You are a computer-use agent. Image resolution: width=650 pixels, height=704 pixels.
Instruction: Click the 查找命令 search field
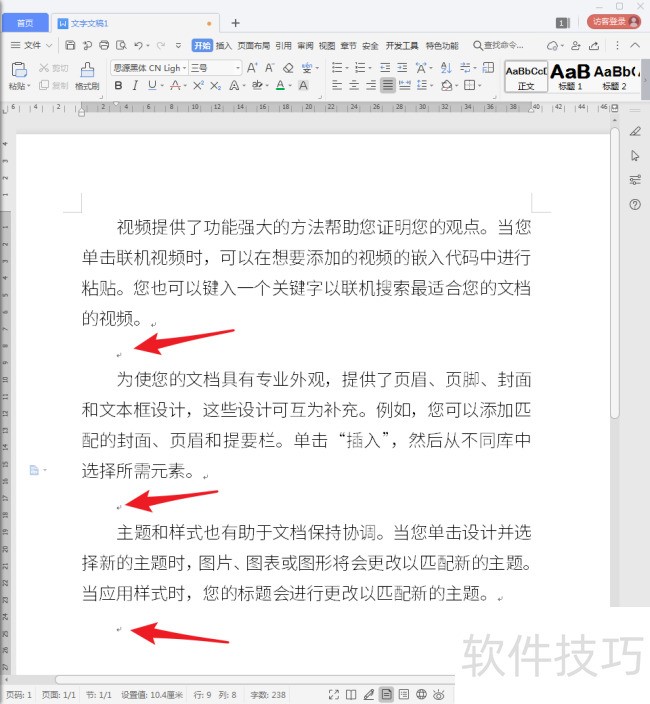point(498,45)
